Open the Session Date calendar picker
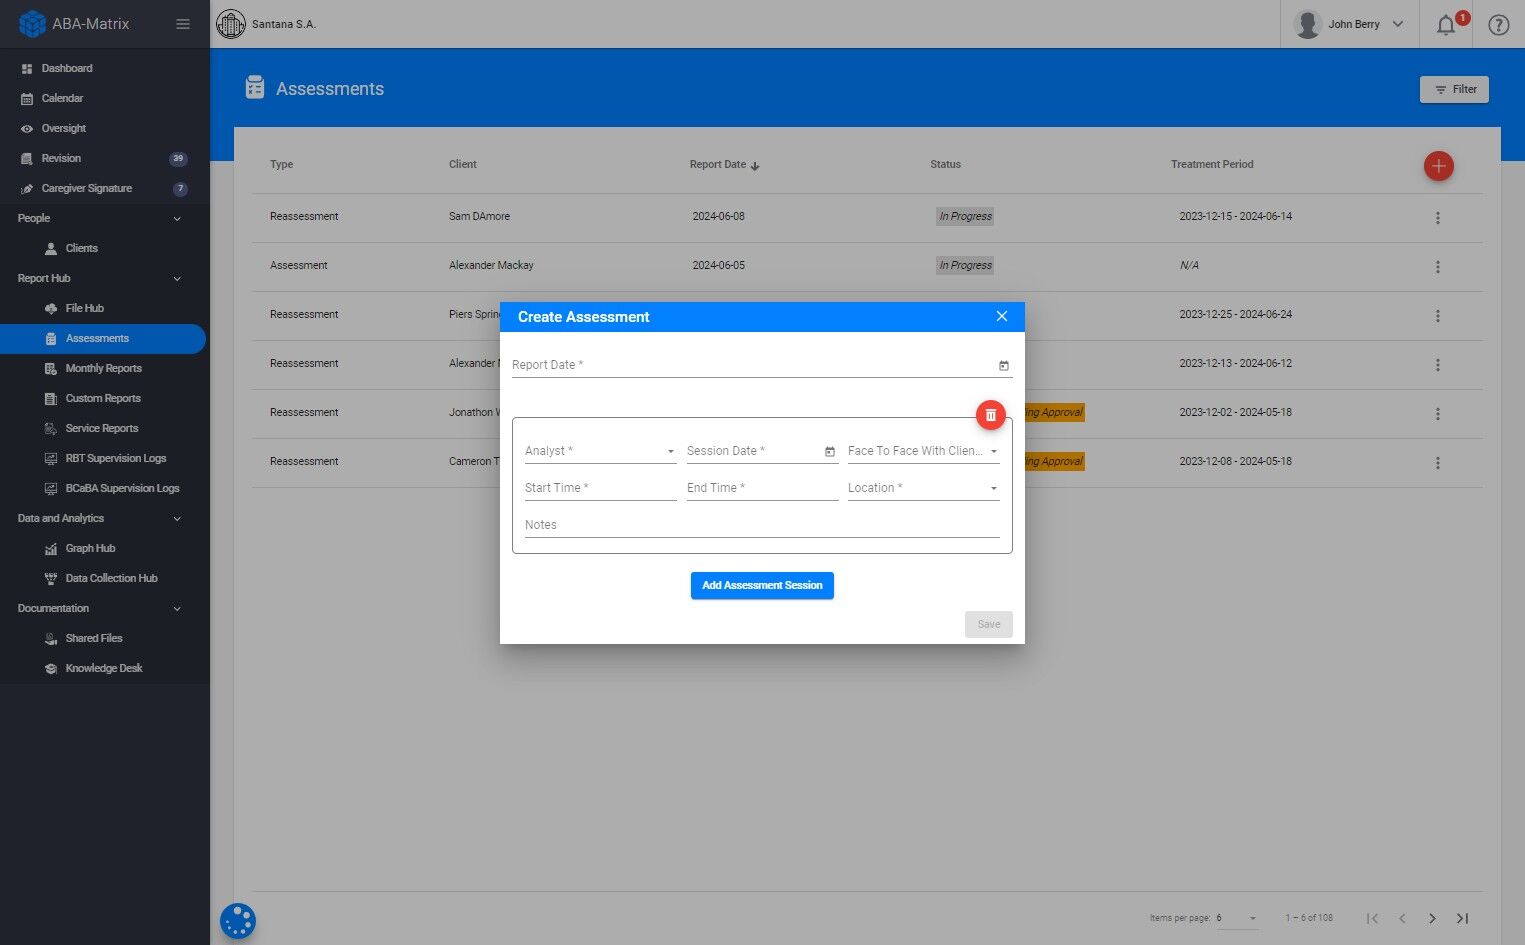Viewport: 1525px width, 945px height. pyautogui.click(x=829, y=452)
